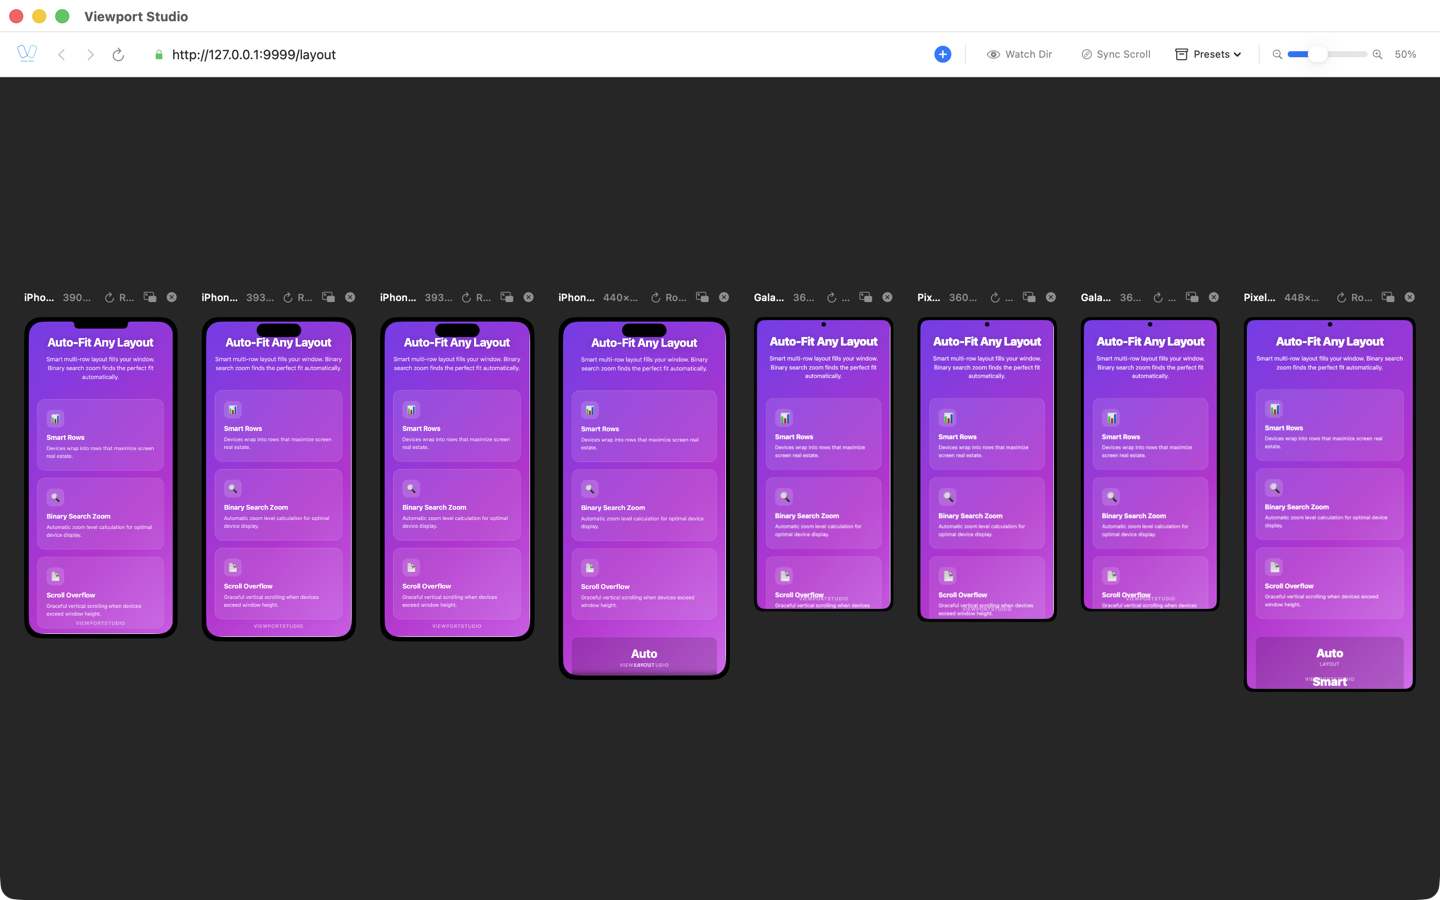Select the zoom-out magnifier icon
The width and height of the screenshot is (1440, 900).
[1277, 54]
